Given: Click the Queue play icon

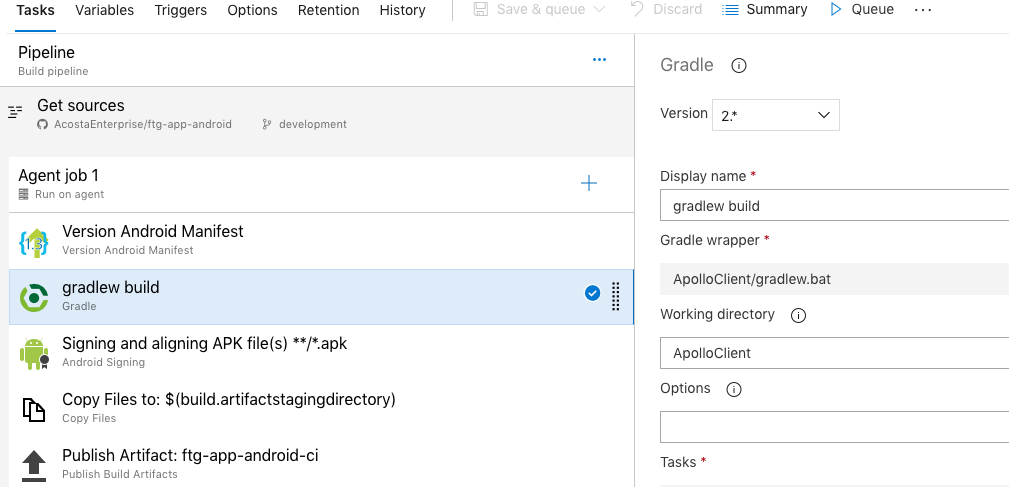Looking at the screenshot, I should [x=836, y=10].
